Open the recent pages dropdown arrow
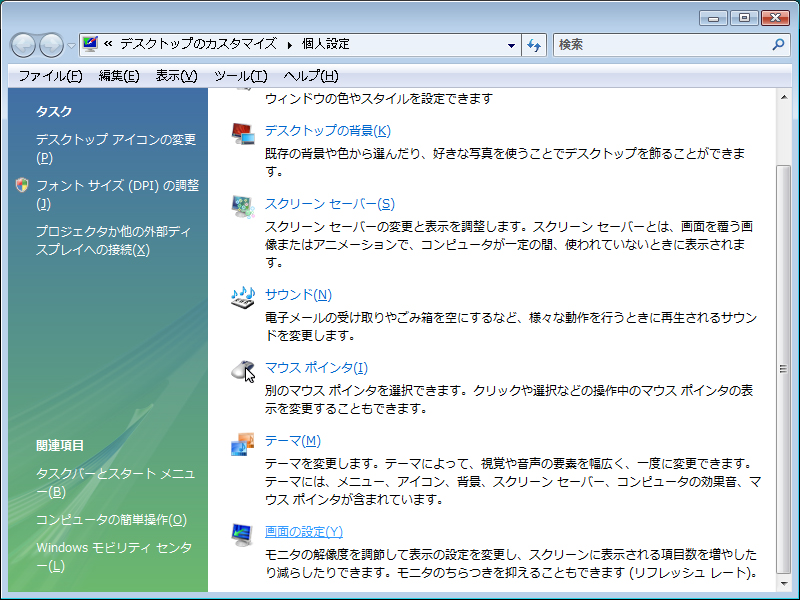 71,46
